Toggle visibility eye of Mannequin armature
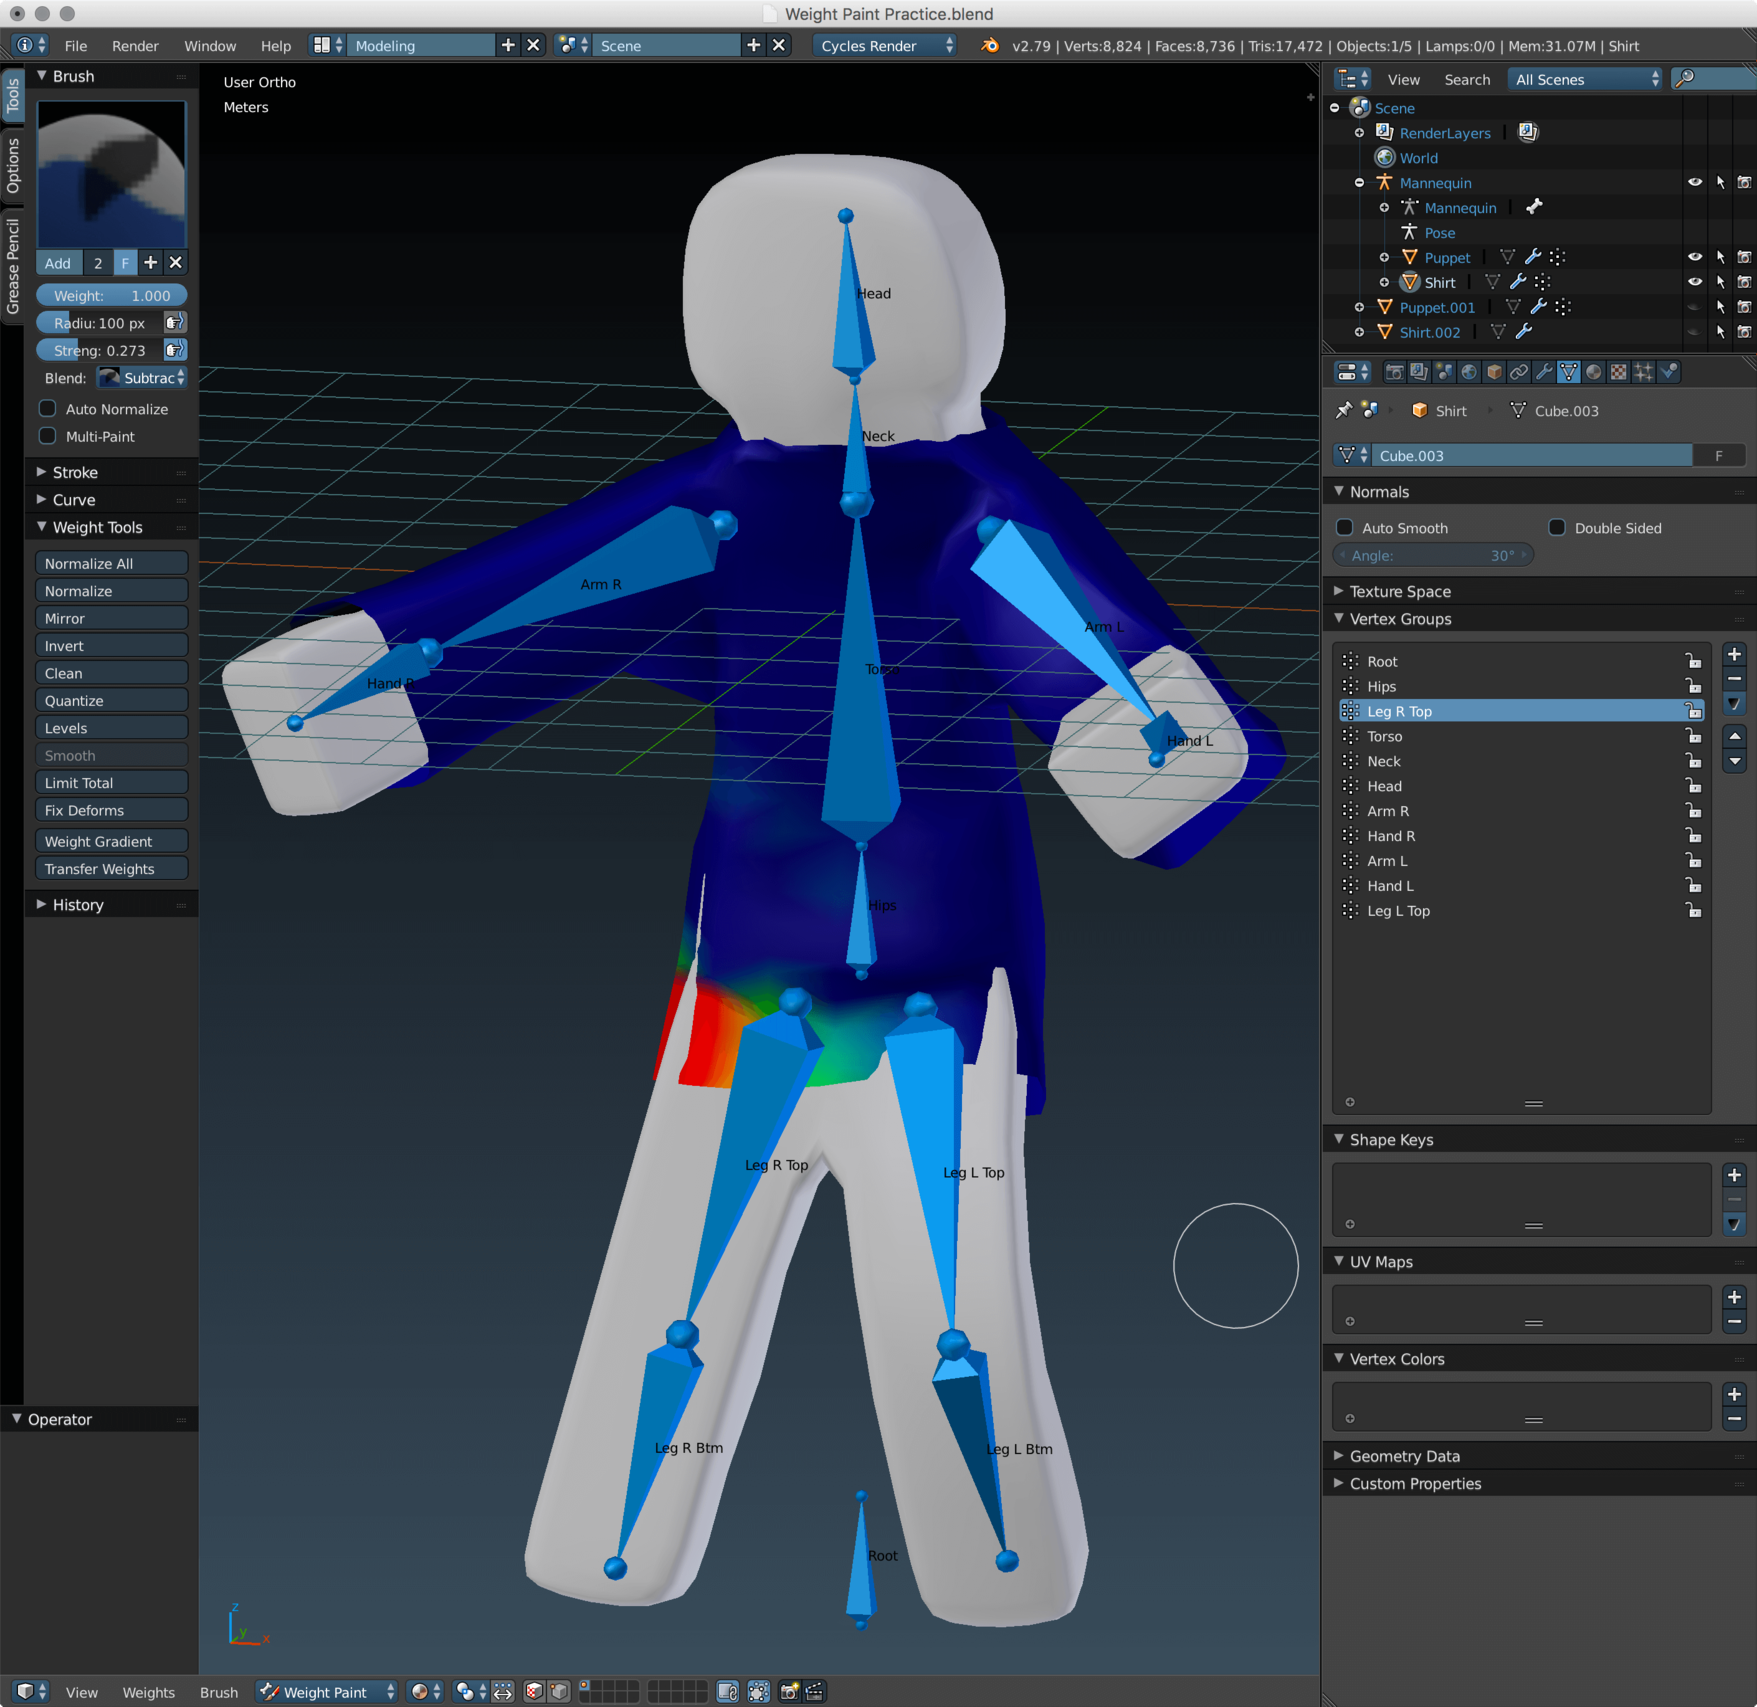The width and height of the screenshot is (1757, 1707). pyautogui.click(x=1695, y=182)
